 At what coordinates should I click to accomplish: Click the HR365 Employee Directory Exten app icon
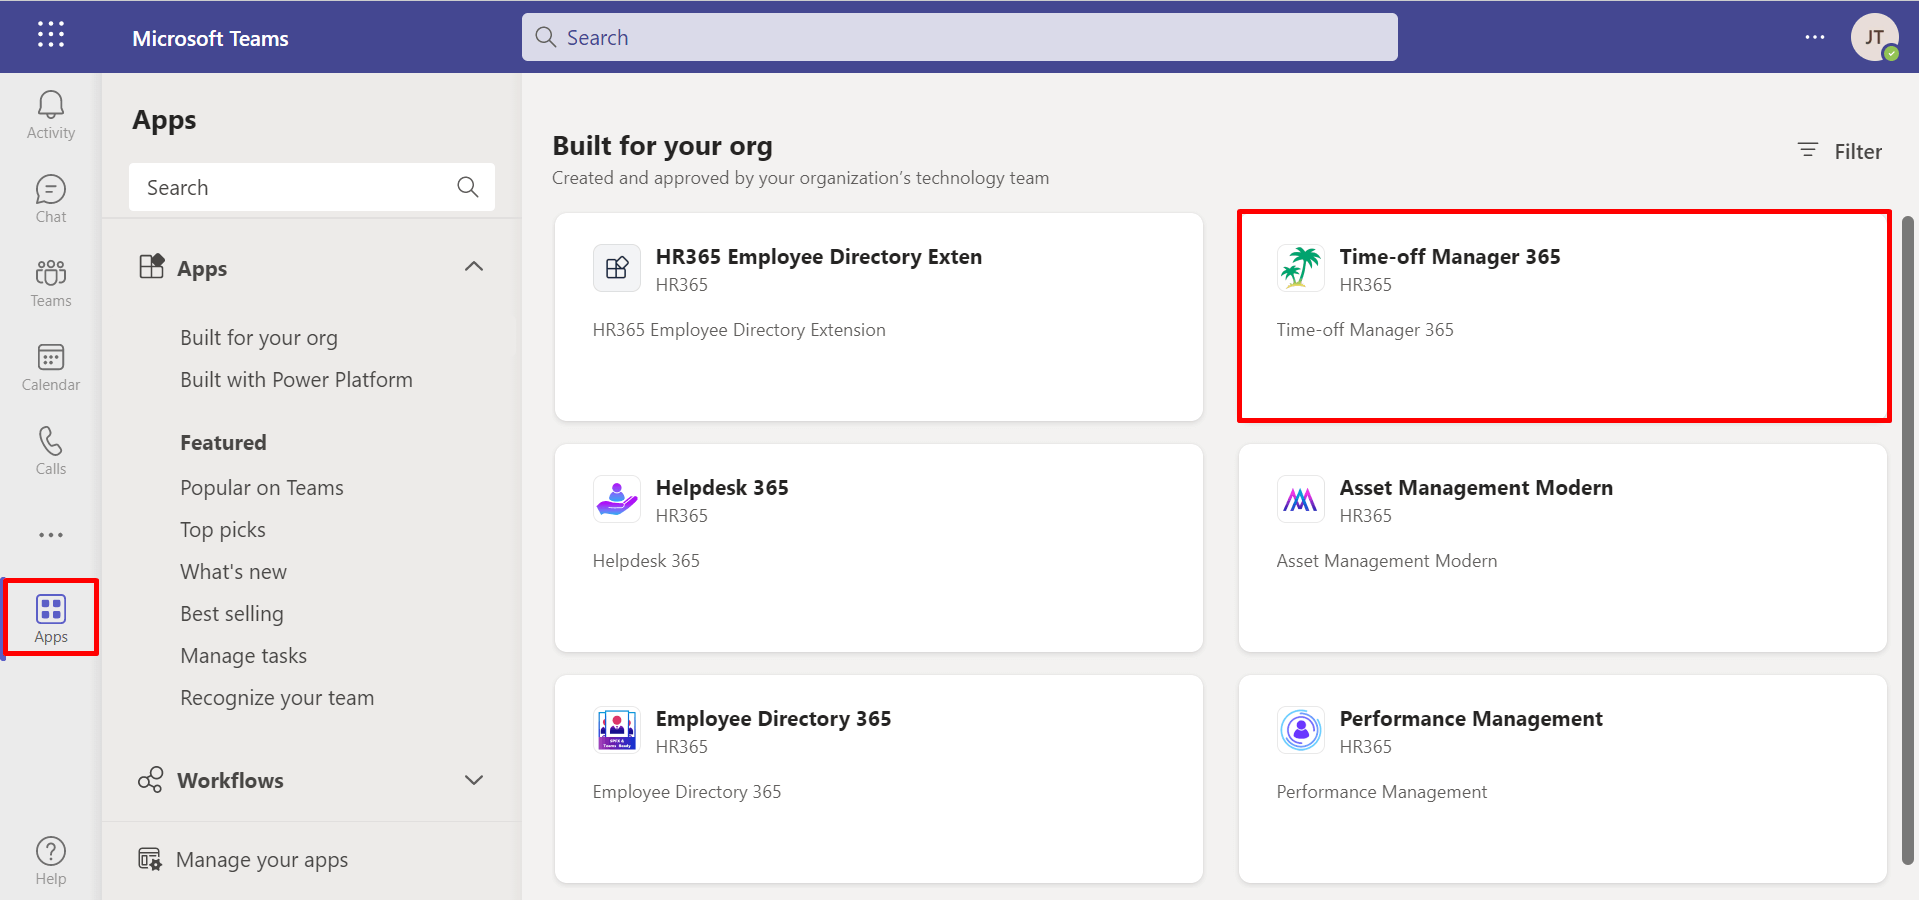pos(617,268)
